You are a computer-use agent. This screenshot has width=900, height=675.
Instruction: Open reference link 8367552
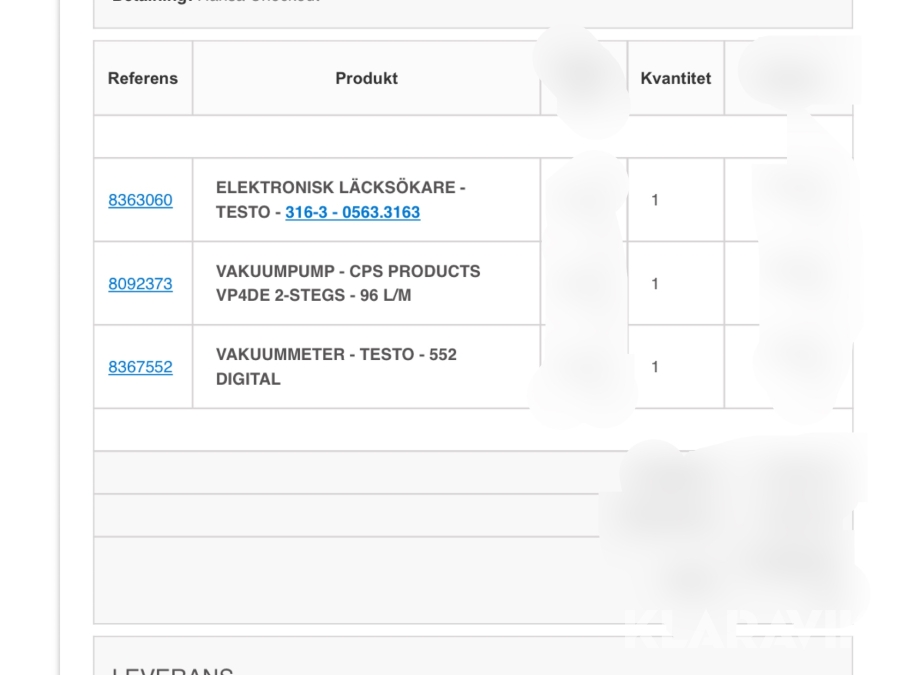pos(140,367)
